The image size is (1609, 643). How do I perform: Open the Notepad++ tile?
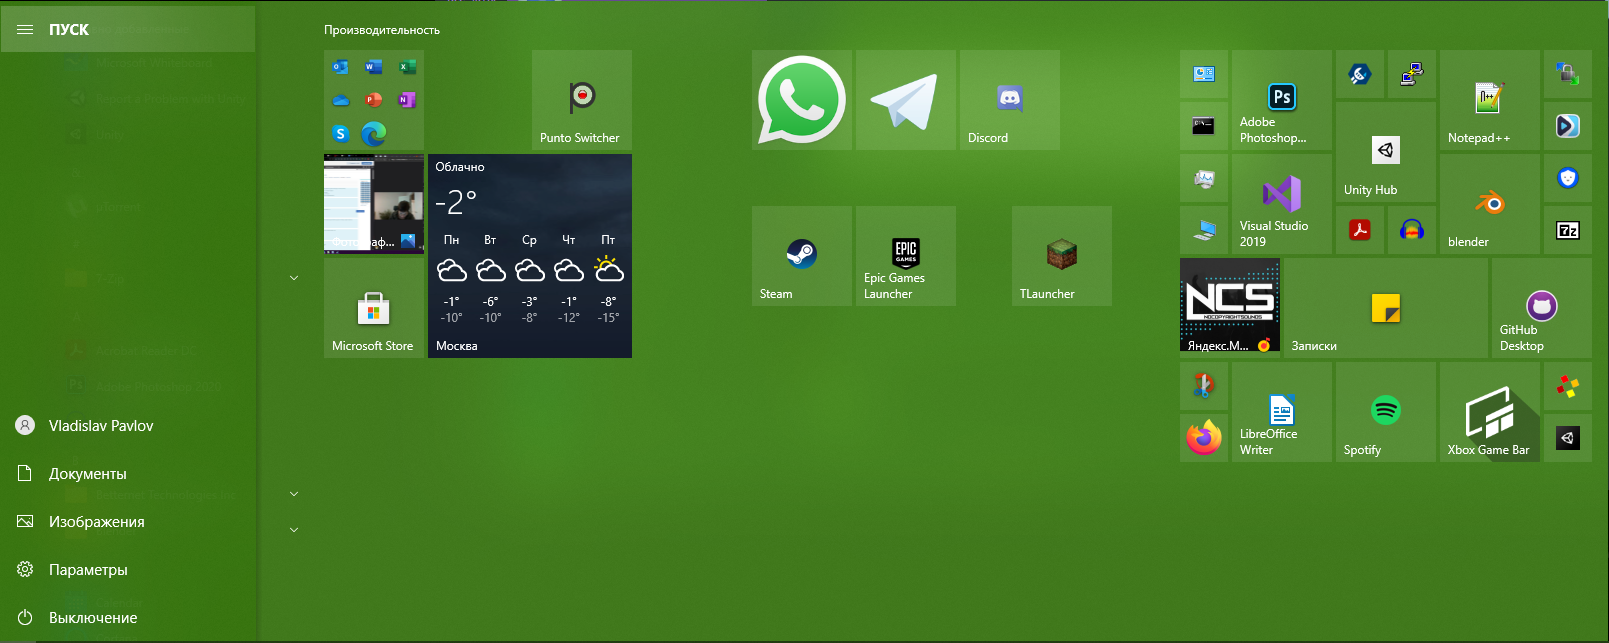(x=1490, y=100)
